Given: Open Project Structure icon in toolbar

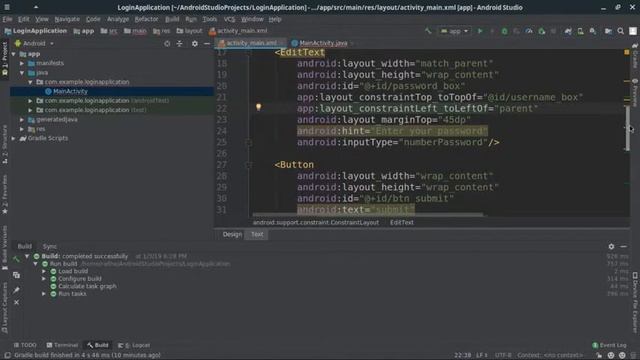Looking at the screenshot, I should [608, 31].
